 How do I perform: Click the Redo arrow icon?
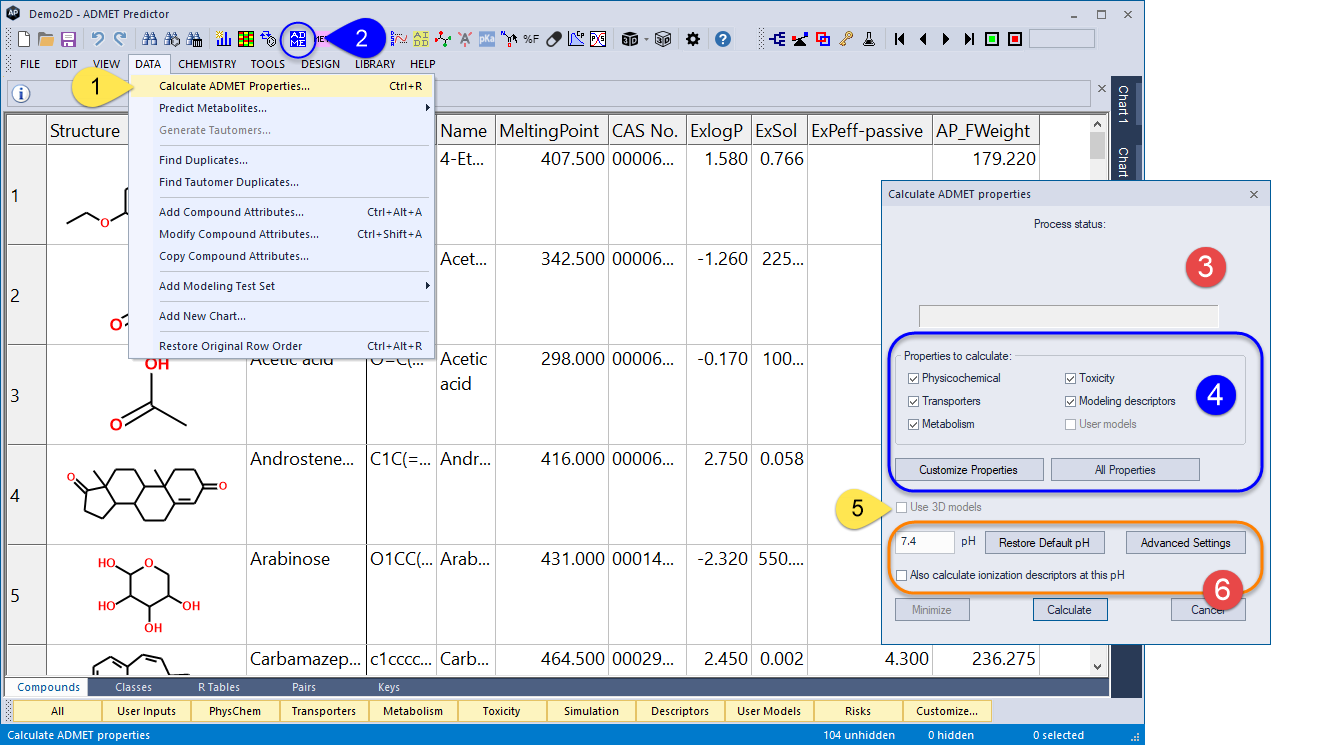tap(120, 39)
